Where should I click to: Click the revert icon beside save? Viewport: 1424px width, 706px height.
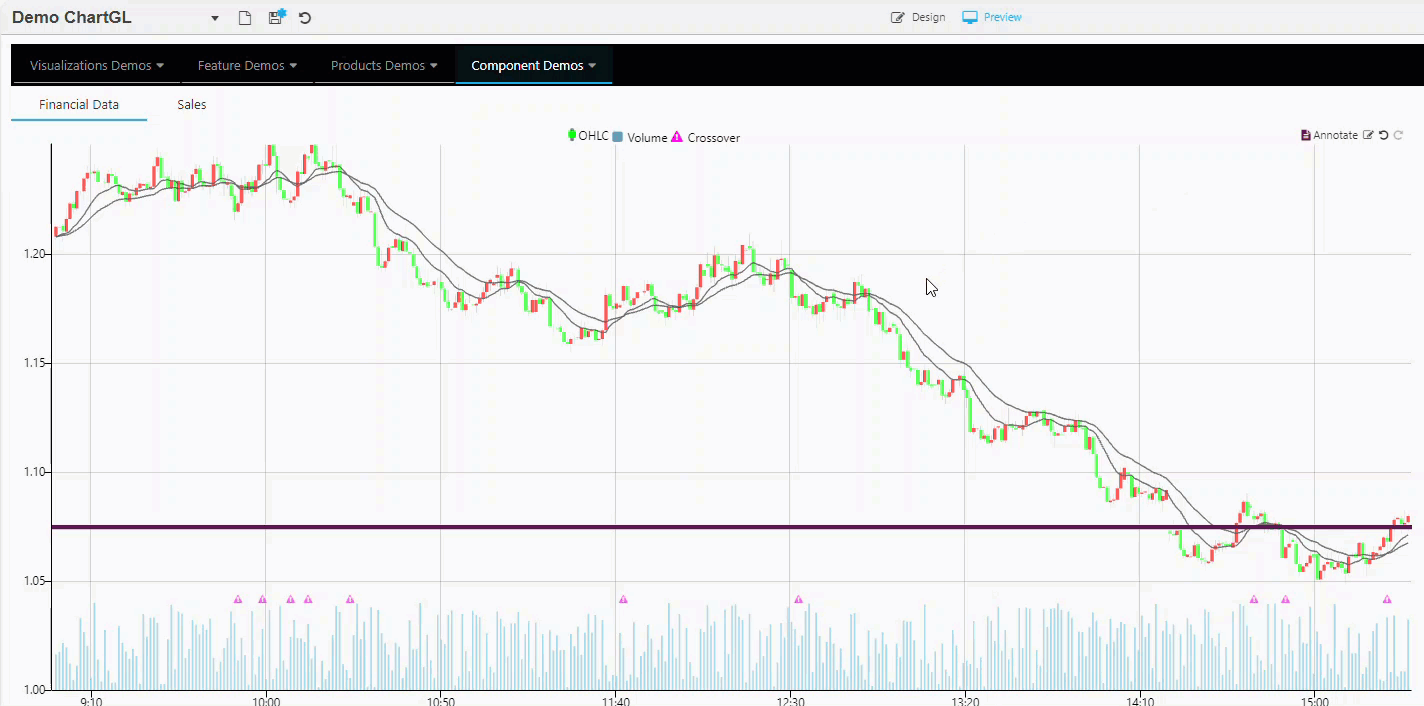pyautogui.click(x=305, y=18)
